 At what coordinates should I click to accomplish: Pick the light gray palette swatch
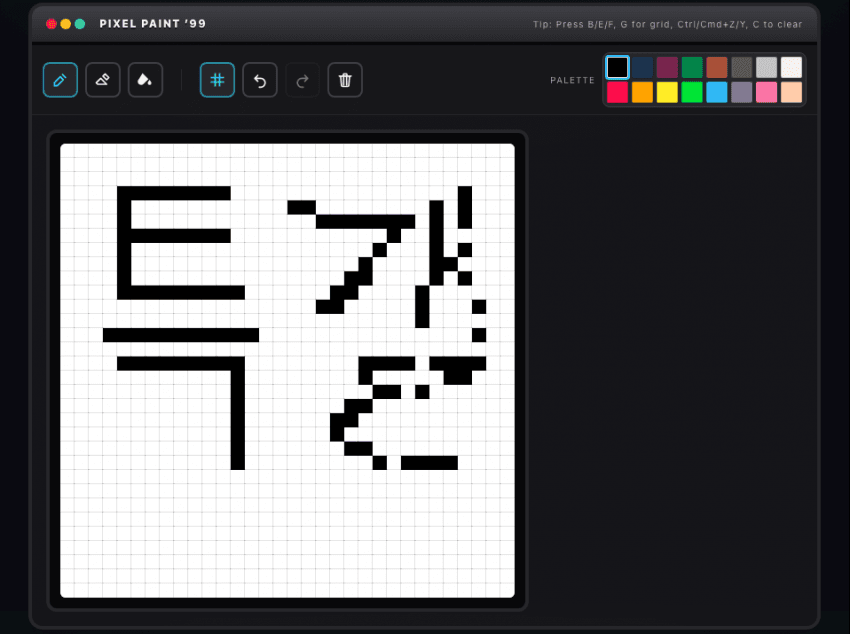tap(767, 68)
